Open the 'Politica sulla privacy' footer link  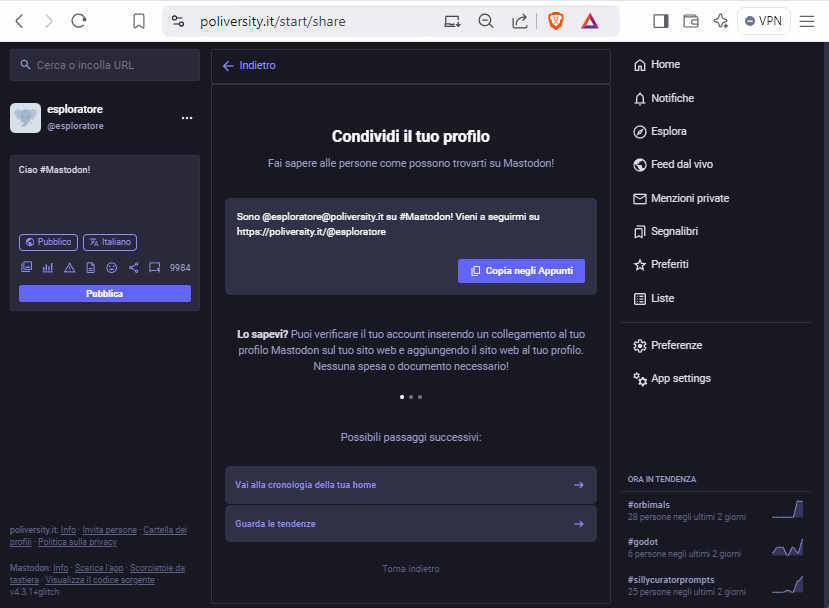(77, 542)
